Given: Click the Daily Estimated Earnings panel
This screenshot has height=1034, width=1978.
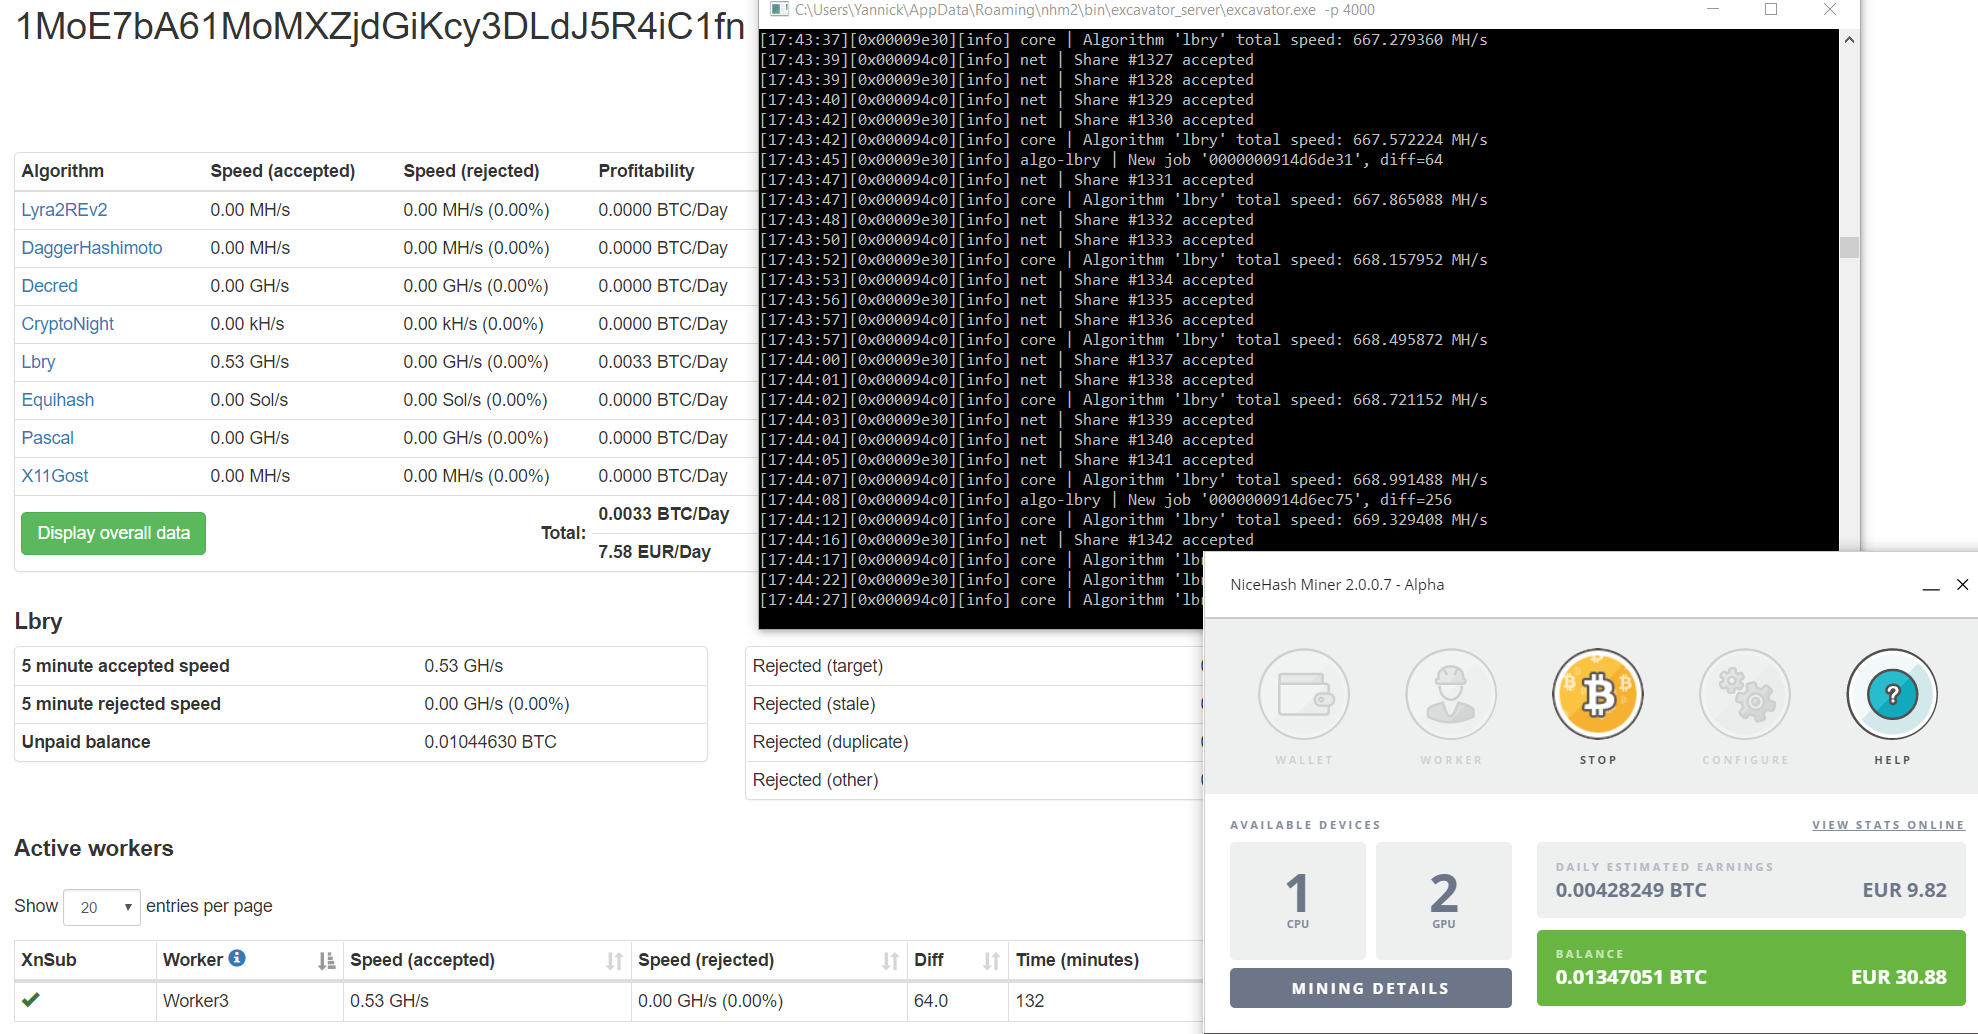Looking at the screenshot, I should (1751, 880).
